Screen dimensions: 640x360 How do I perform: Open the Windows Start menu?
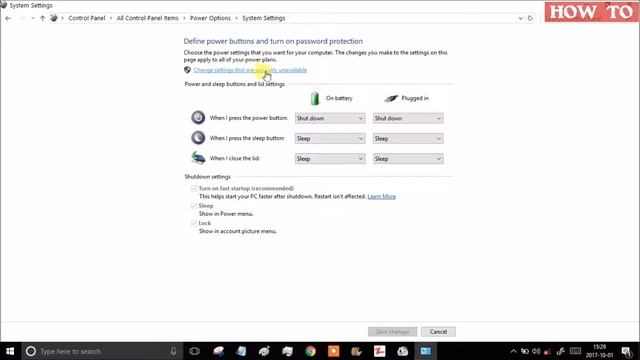(10, 351)
